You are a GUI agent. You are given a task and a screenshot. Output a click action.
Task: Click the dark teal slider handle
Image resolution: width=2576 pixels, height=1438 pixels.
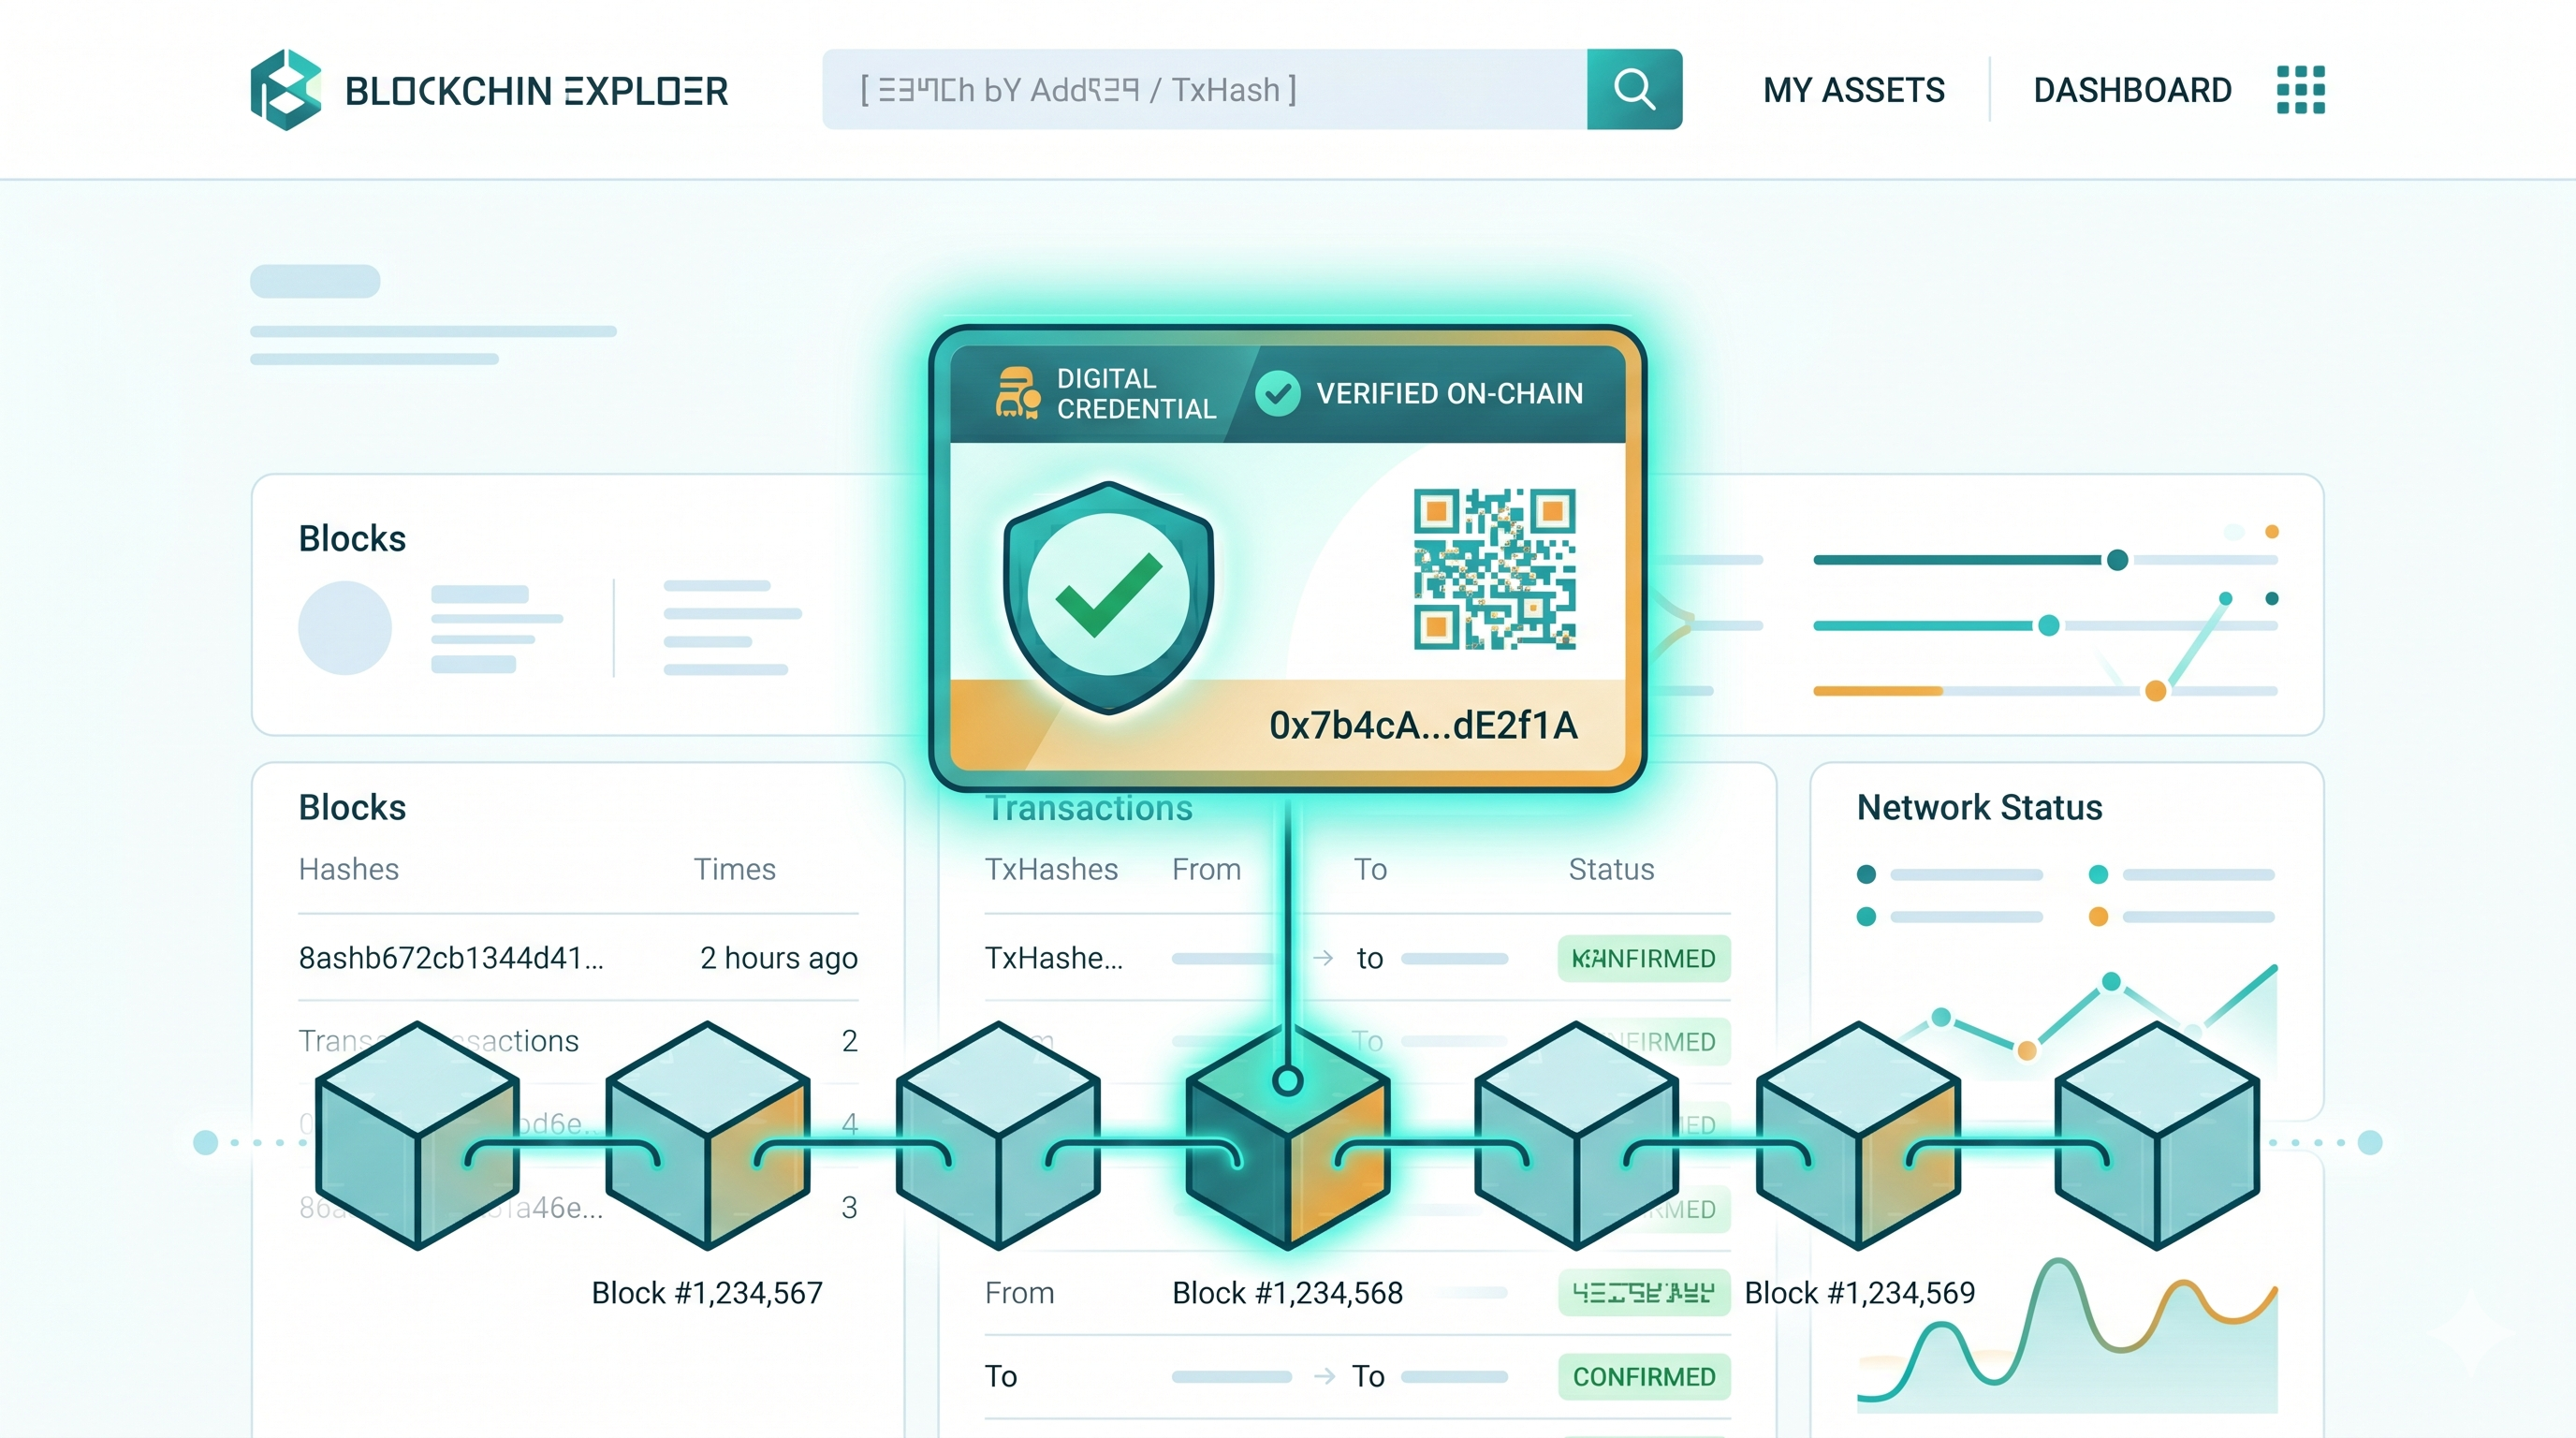[2117, 560]
